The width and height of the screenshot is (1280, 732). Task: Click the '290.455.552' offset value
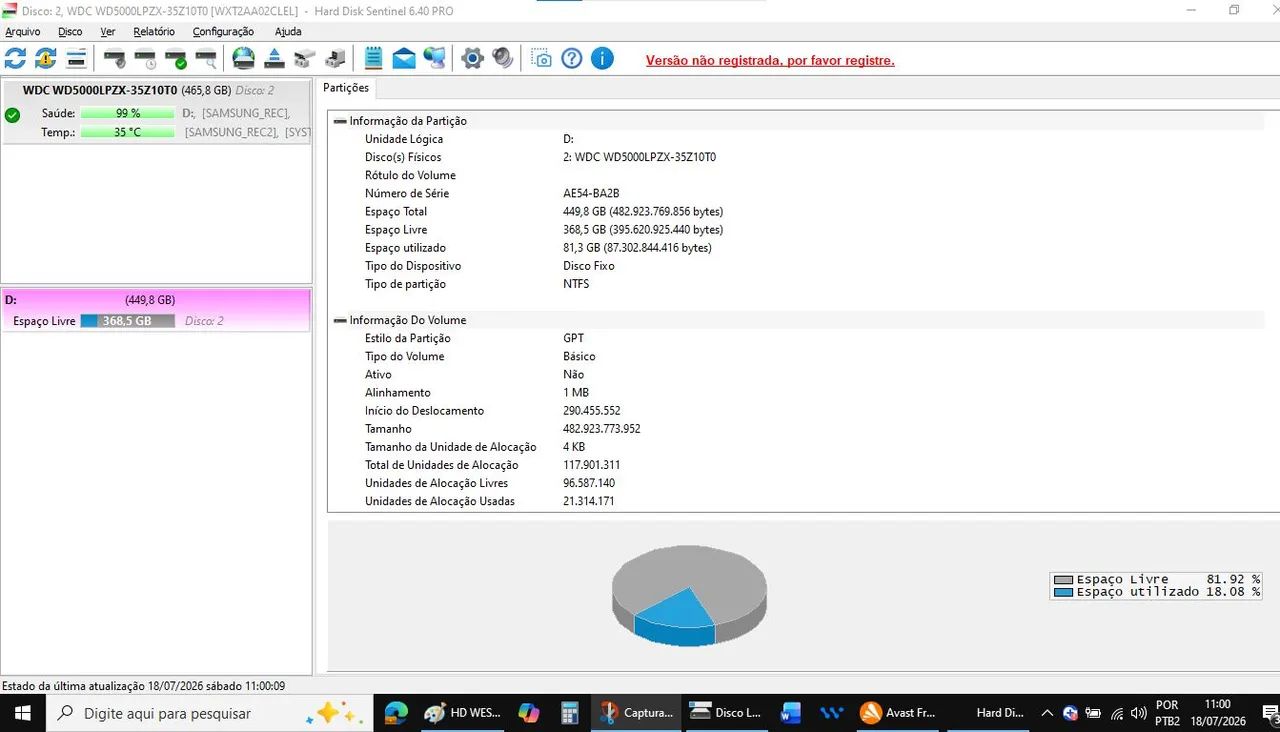point(592,411)
